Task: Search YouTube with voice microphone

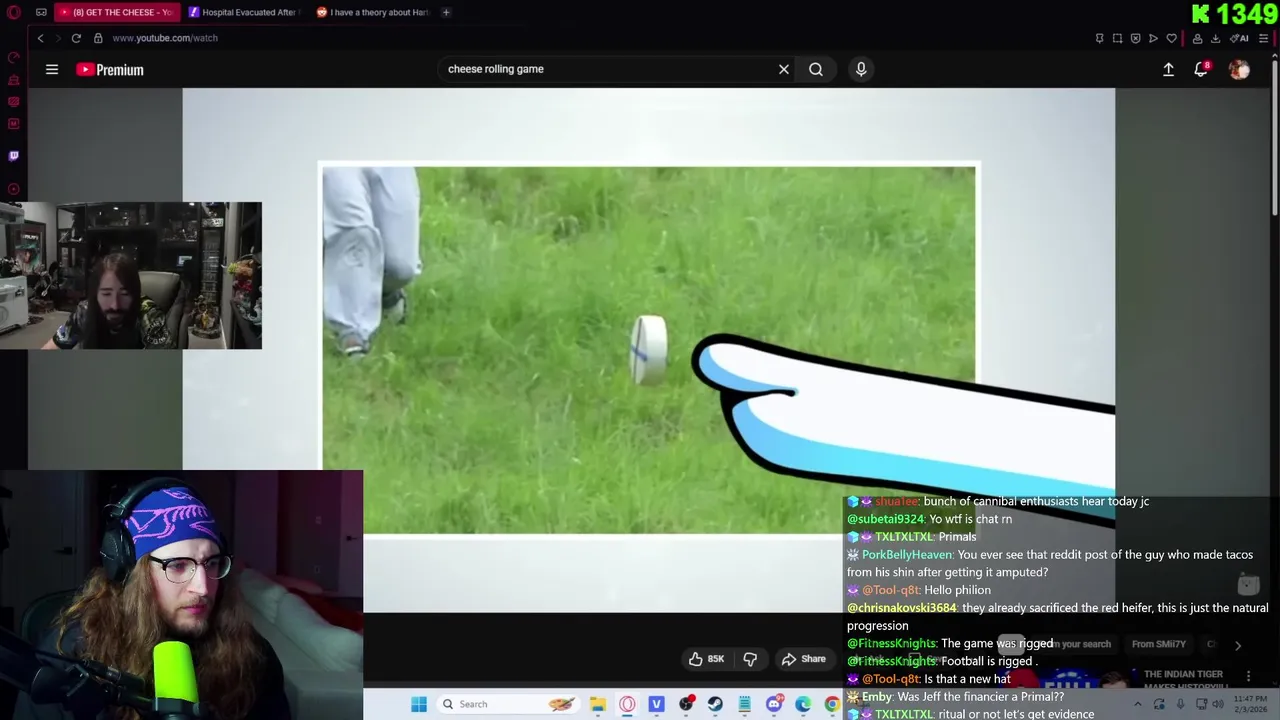Action: (861, 69)
